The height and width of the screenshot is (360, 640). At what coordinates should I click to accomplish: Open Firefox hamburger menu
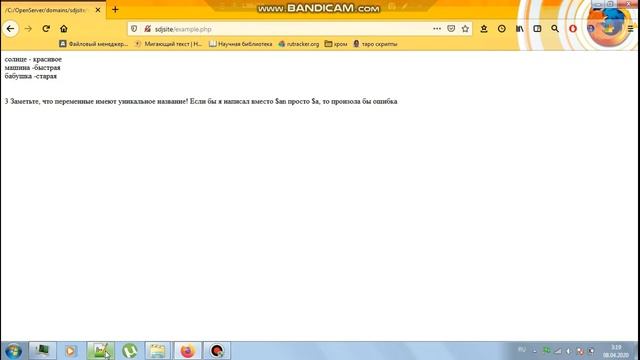click(x=631, y=29)
